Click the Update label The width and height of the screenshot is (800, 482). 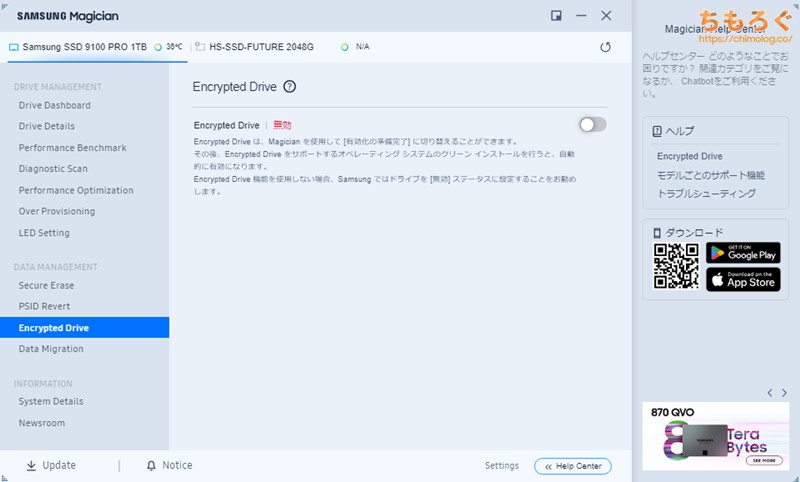point(59,465)
